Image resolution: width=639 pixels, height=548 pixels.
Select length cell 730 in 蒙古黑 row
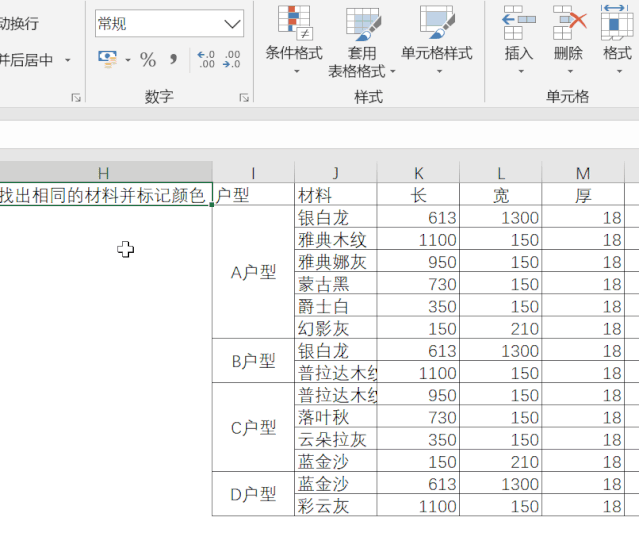coord(419,284)
